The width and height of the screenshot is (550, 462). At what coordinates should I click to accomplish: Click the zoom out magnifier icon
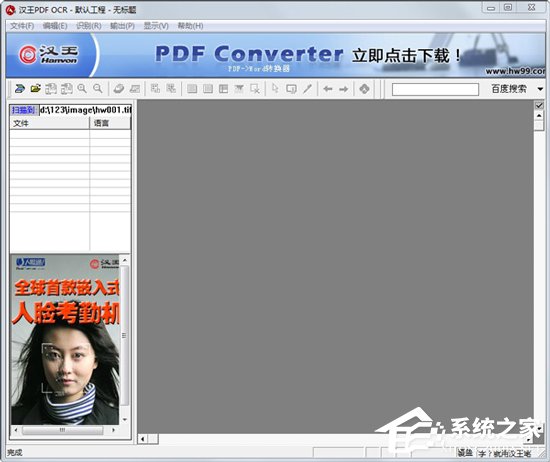coord(98,89)
